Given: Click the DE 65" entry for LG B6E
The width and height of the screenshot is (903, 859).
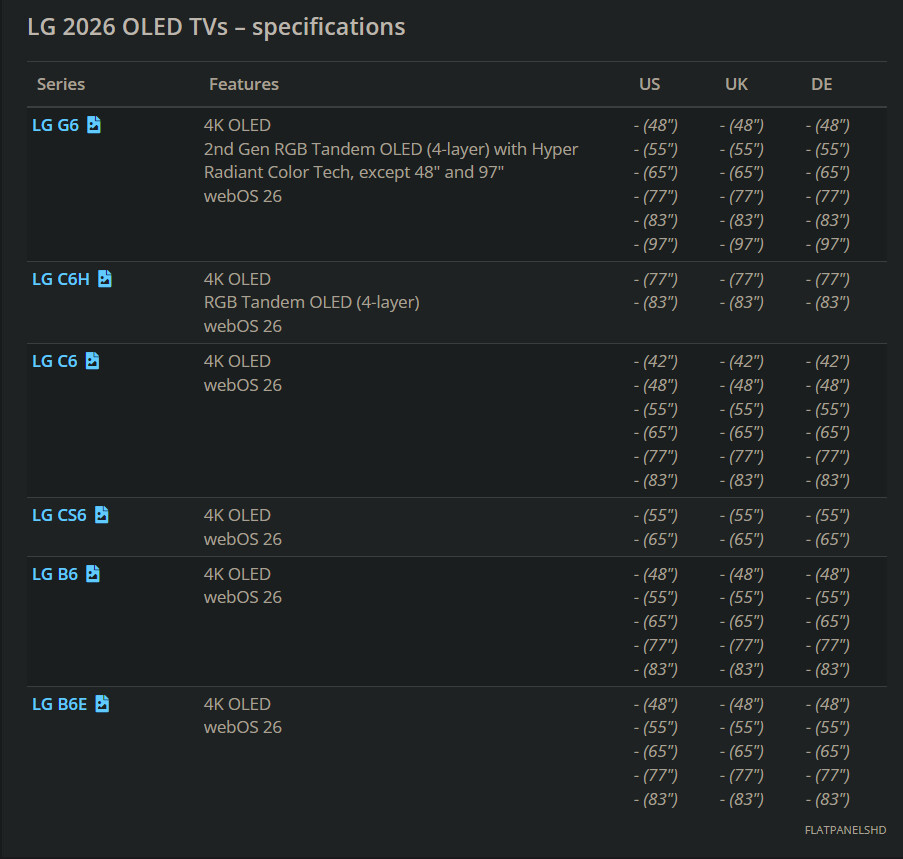Looking at the screenshot, I should pyautogui.click(x=828, y=751).
